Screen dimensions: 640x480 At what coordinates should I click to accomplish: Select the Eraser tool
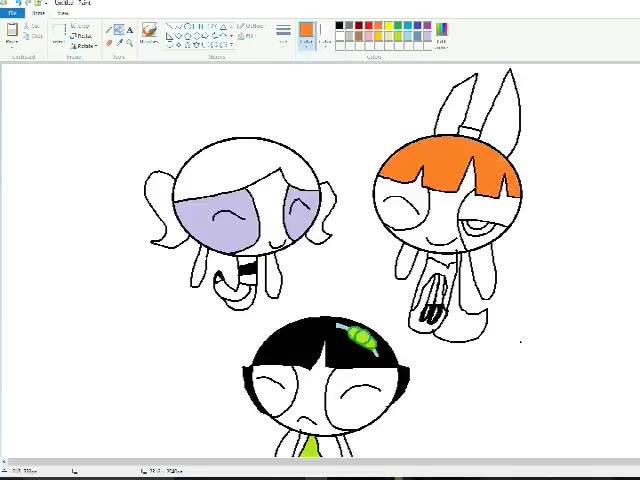pos(109,42)
